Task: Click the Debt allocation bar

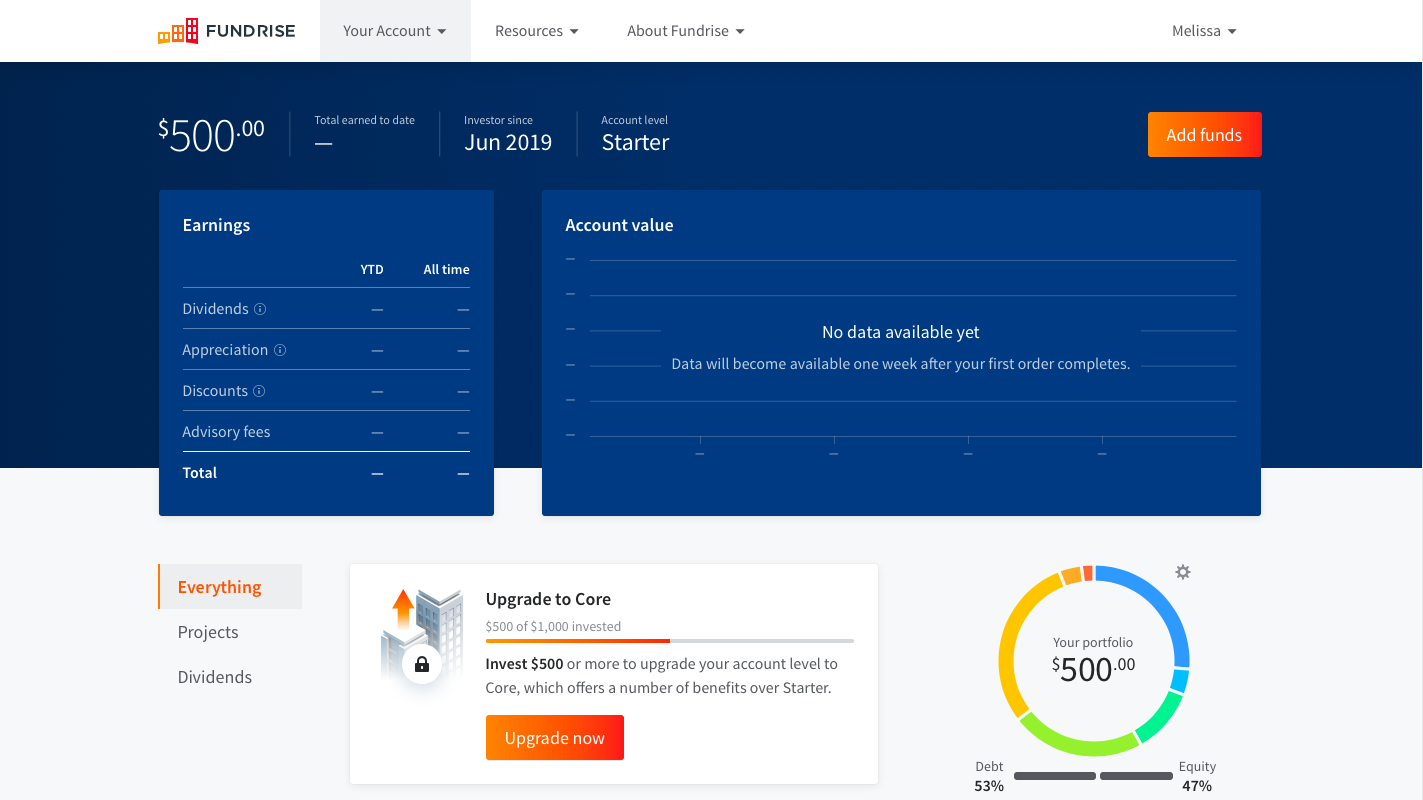Action: 1055,776
